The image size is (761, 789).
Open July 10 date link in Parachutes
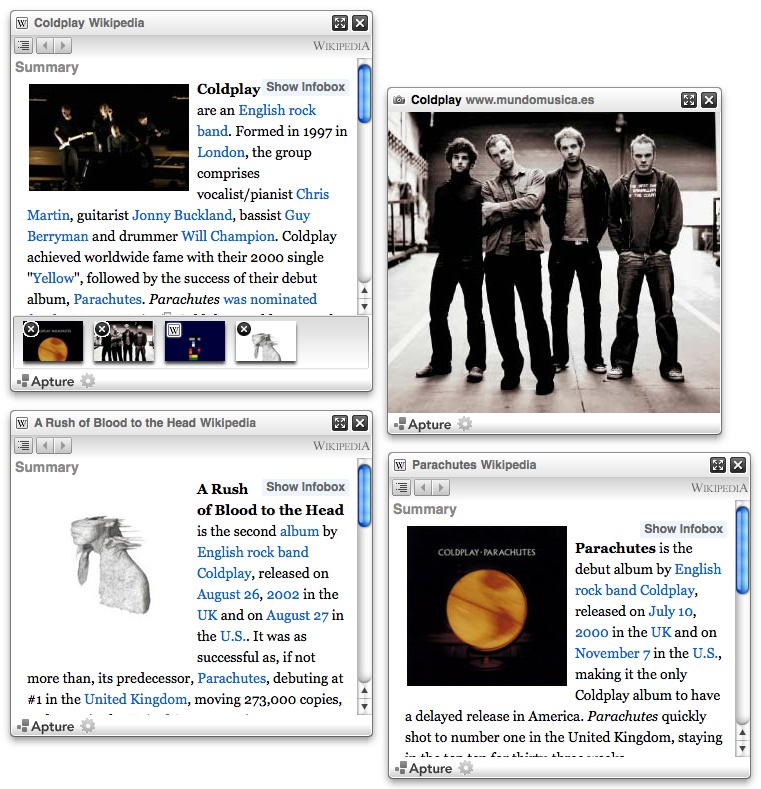[671, 611]
